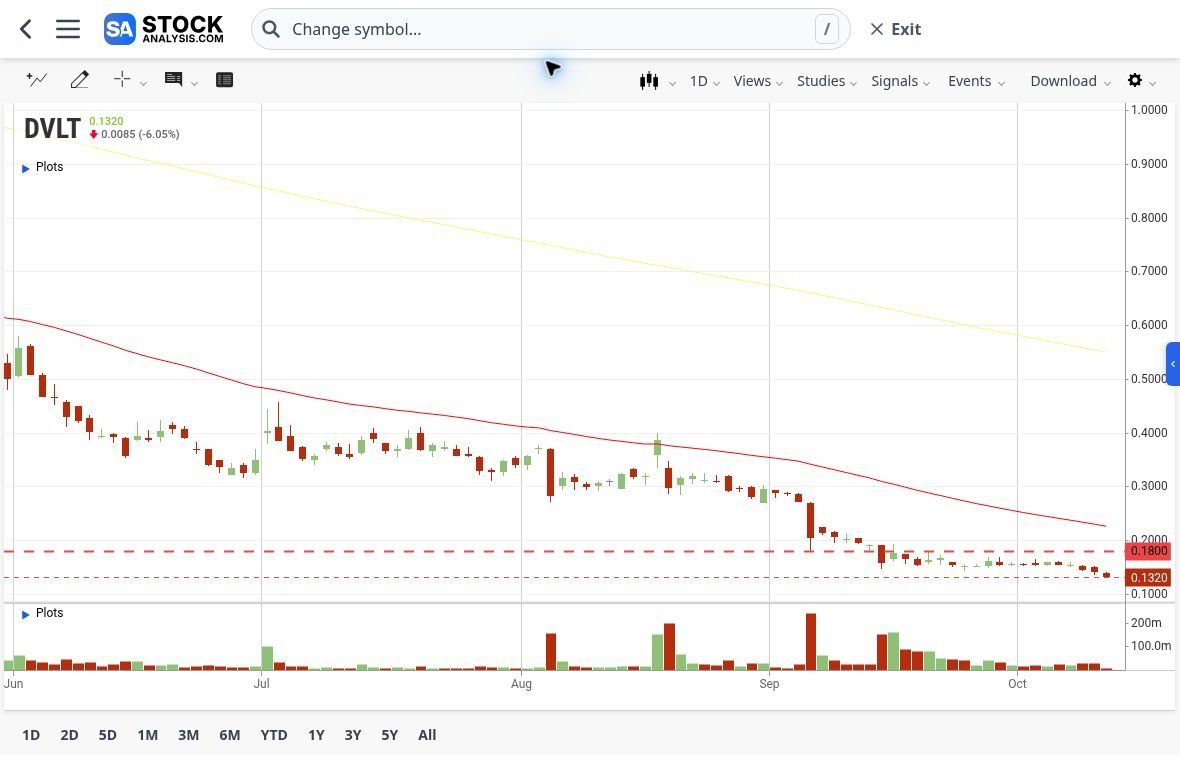
Task: Click the magnifier icon in search box
Action: 271,29
